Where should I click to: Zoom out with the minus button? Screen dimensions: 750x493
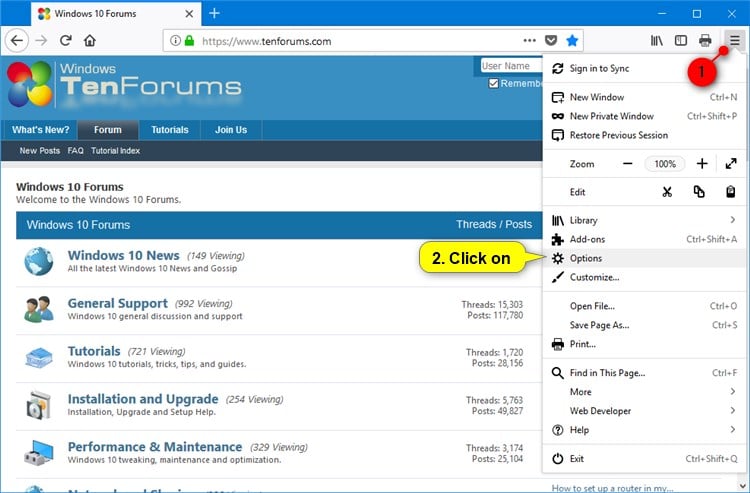click(x=628, y=164)
